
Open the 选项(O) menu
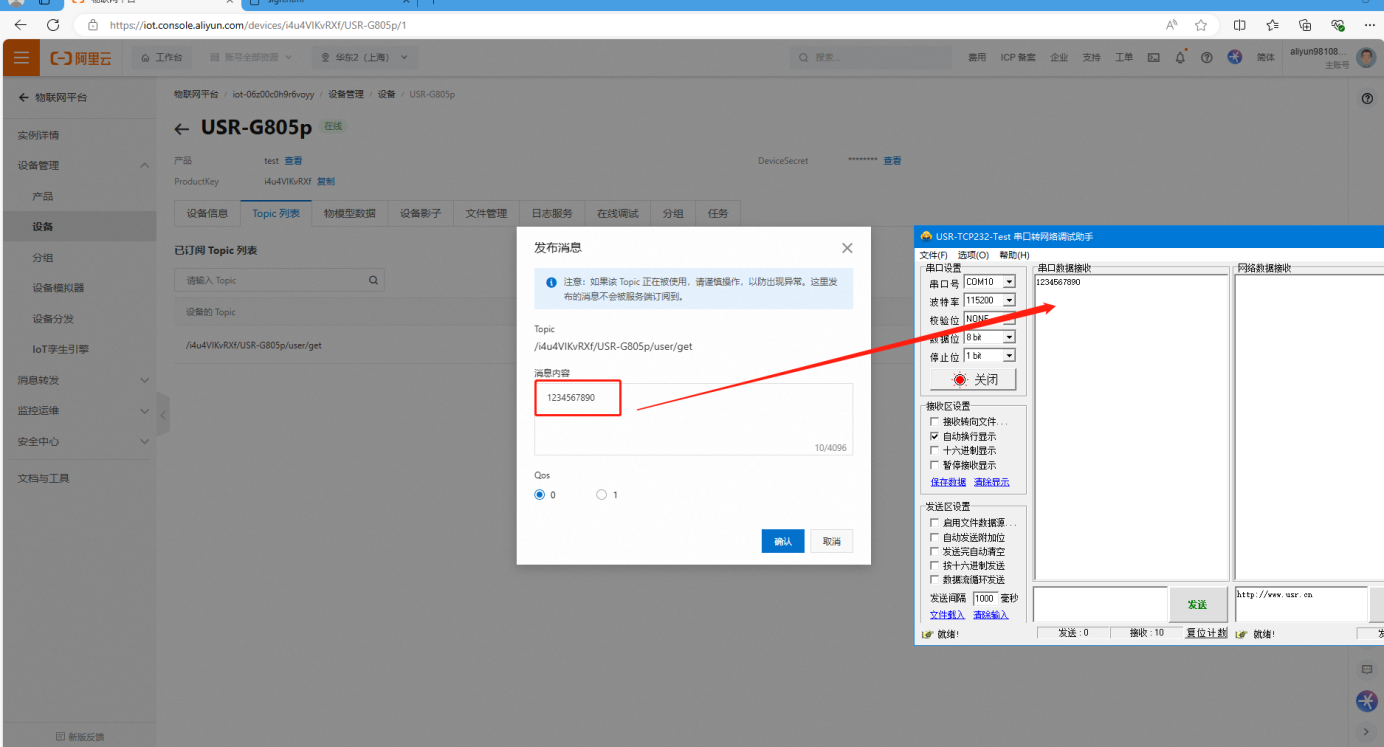coord(973,255)
